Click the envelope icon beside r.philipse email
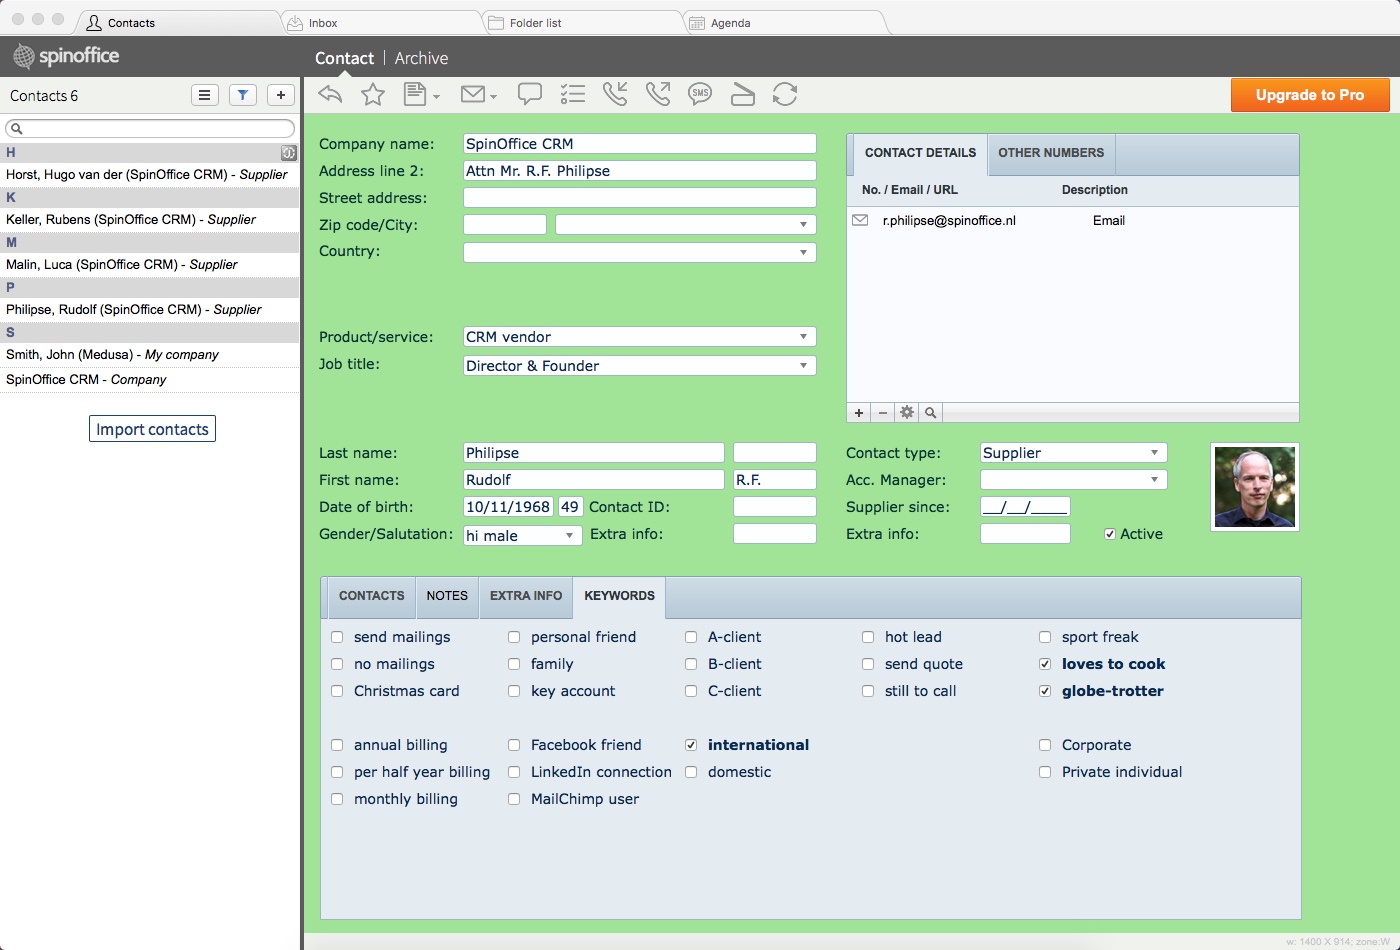Screen dimensions: 1400x950 coord(860,220)
